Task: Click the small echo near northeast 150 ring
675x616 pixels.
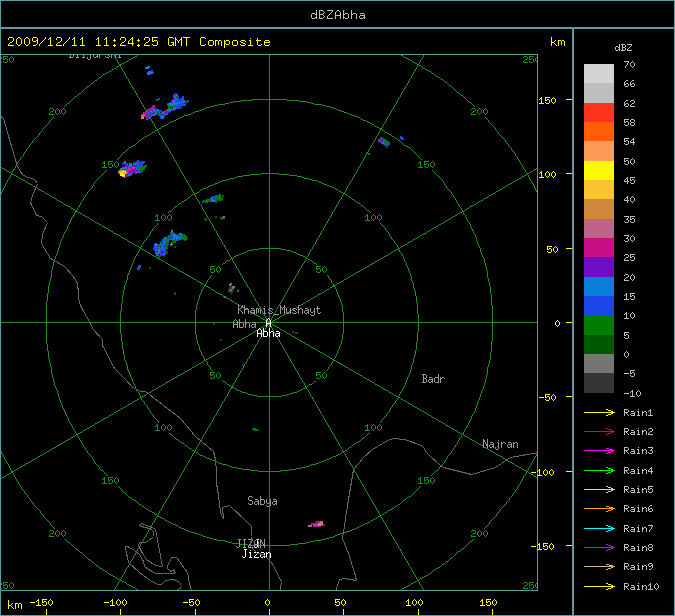Action: click(384, 142)
